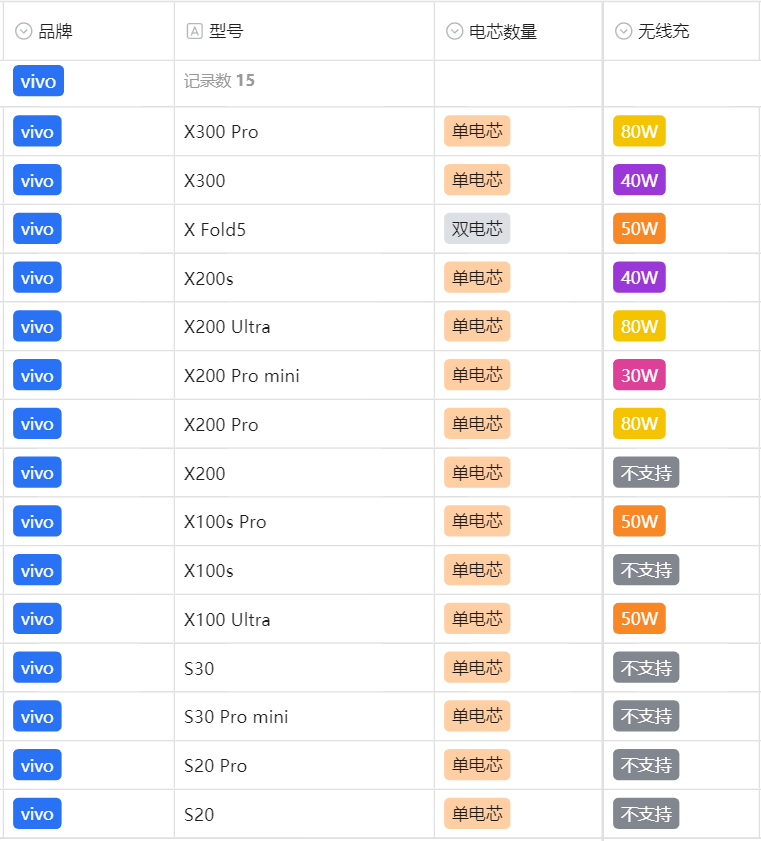Select the 单电芯 tag in the X100s row
This screenshot has height=841, width=761.
pyautogui.click(x=477, y=570)
